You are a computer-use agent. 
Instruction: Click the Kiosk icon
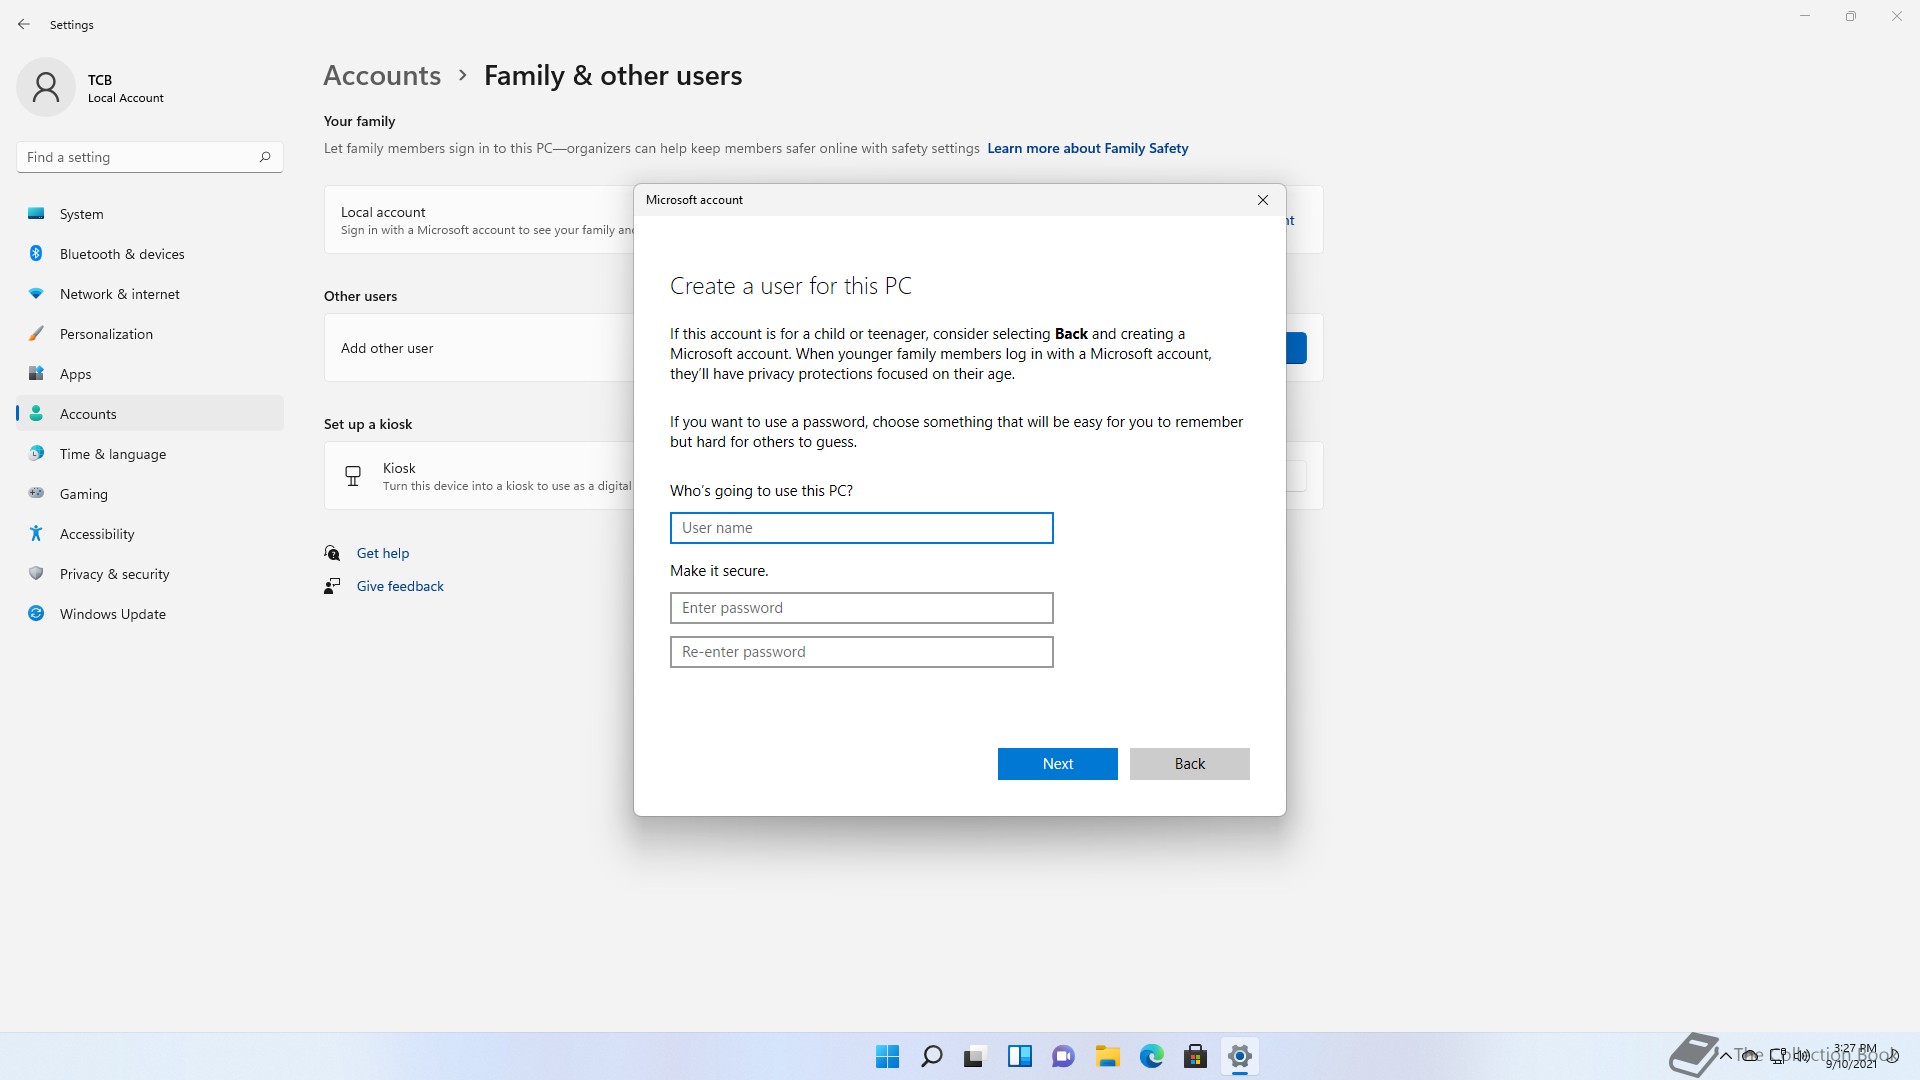[x=353, y=476]
